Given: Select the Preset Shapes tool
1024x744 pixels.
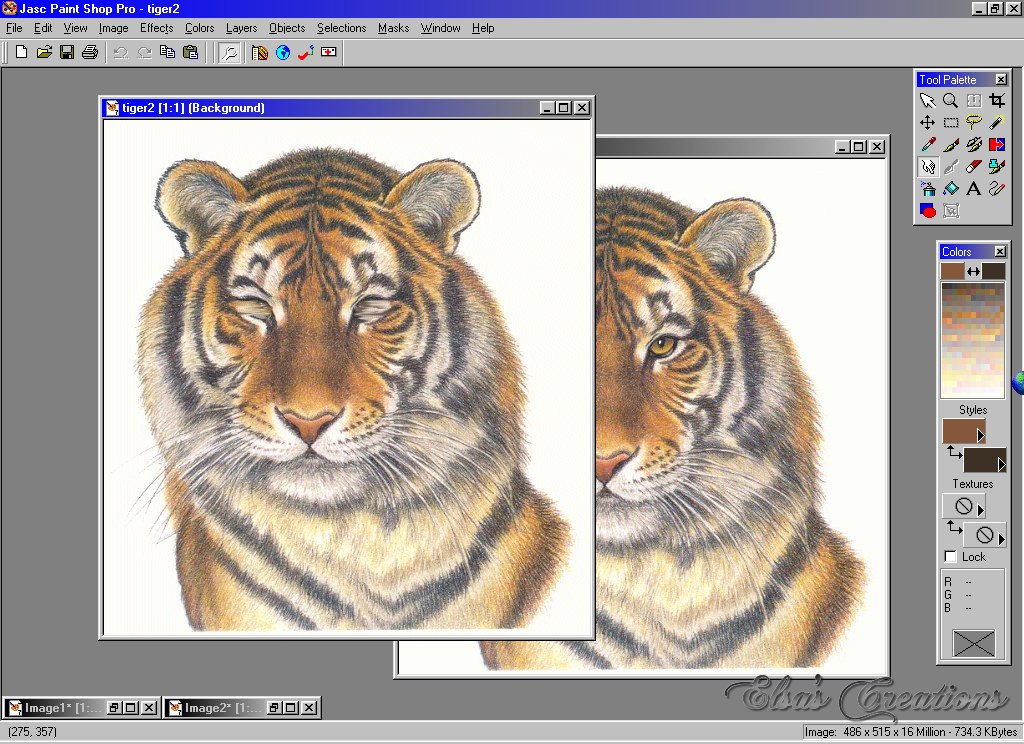Looking at the screenshot, I should pyautogui.click(x=927, y=210).
